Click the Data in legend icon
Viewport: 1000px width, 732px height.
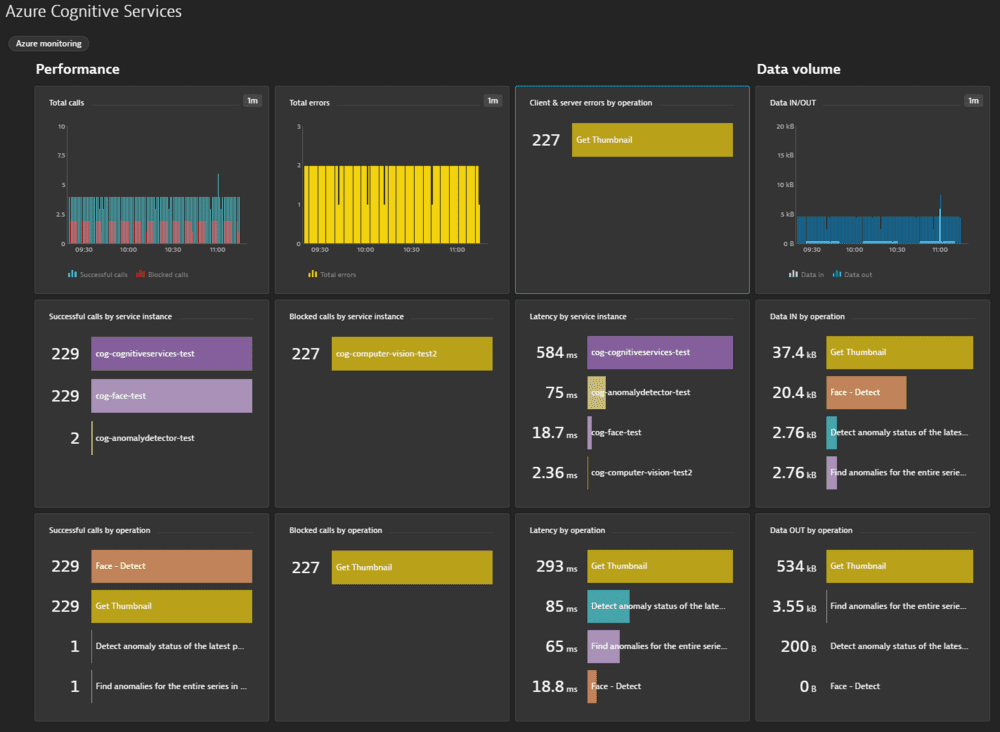tap(793, 274)
